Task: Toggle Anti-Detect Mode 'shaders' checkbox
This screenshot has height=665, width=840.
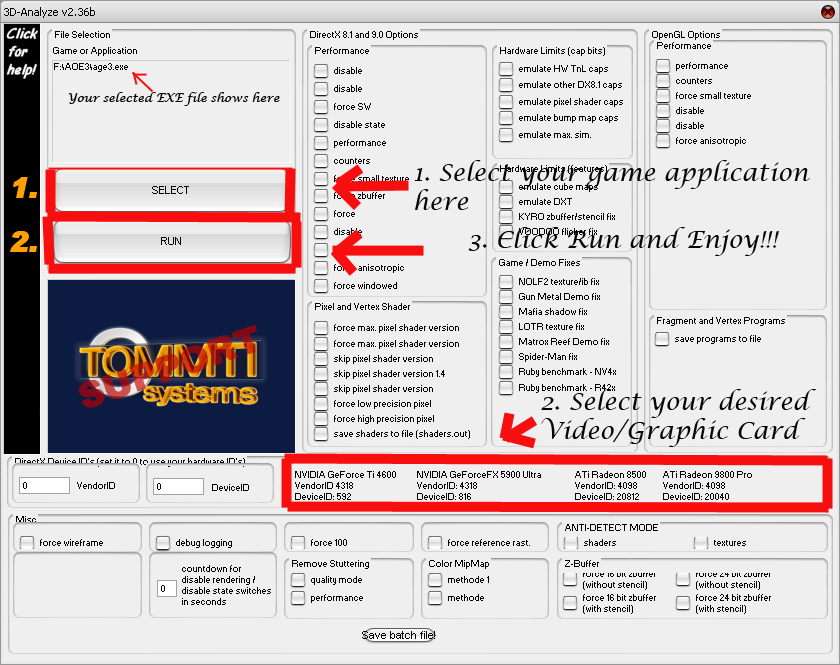Action: (571, 542)
